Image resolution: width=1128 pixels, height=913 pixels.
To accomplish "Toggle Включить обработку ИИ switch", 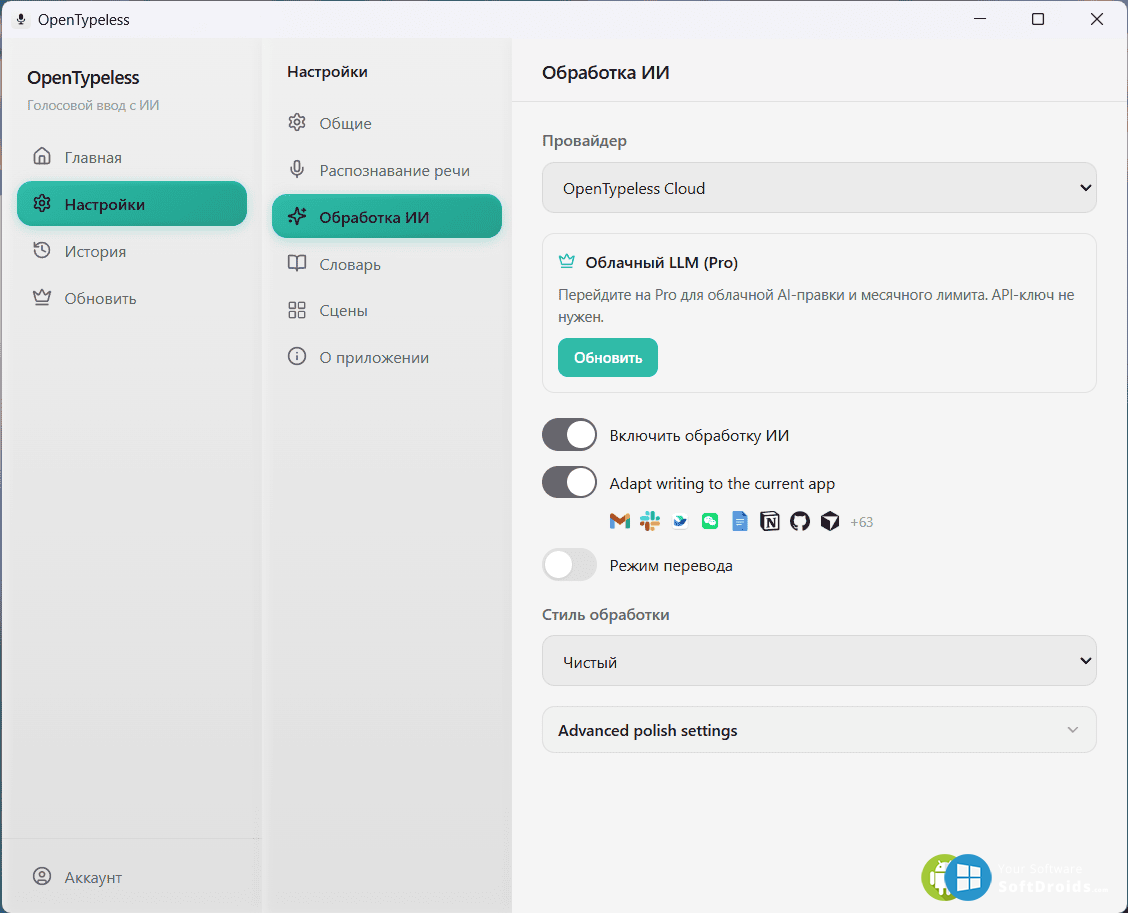I will [x=569, y=435].
